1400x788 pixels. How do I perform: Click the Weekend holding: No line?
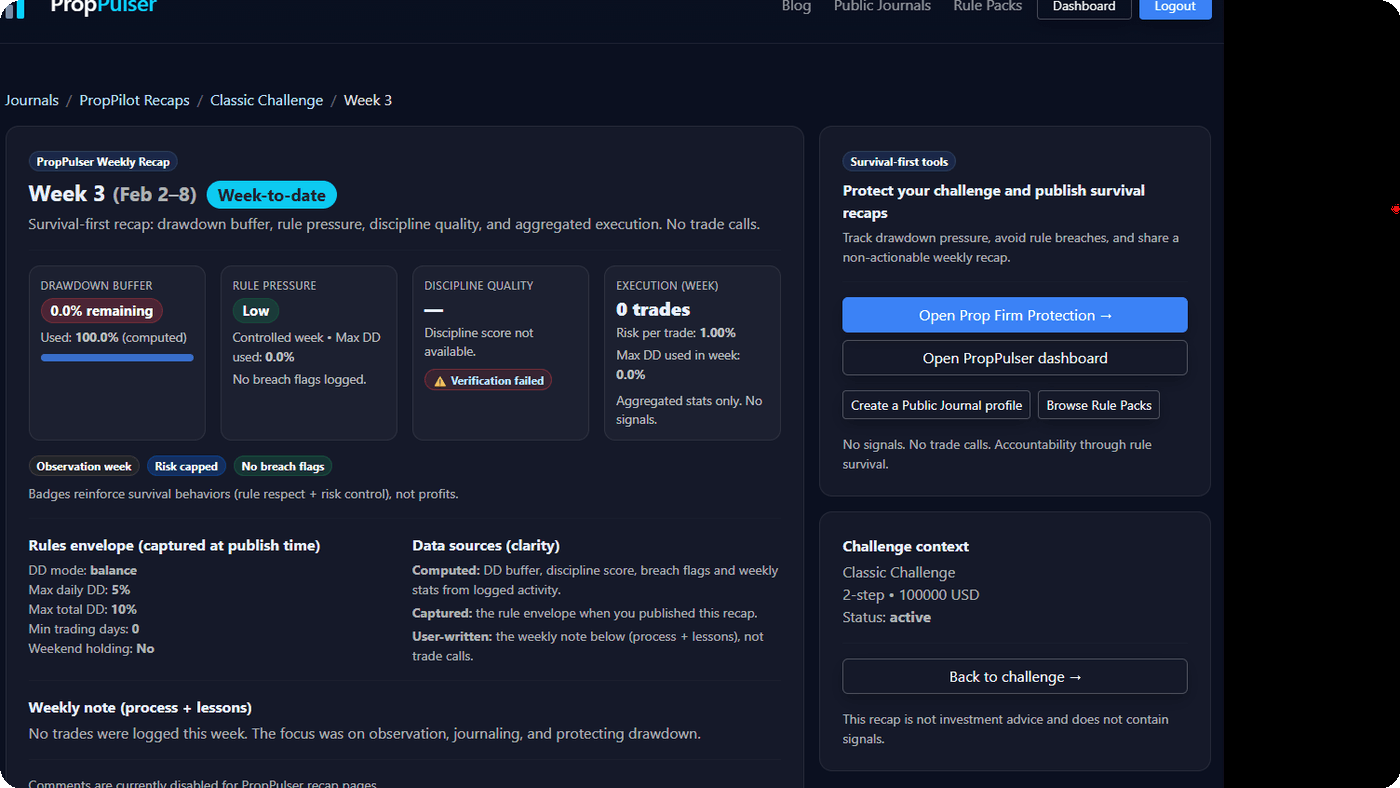click(x=92, y=648)
